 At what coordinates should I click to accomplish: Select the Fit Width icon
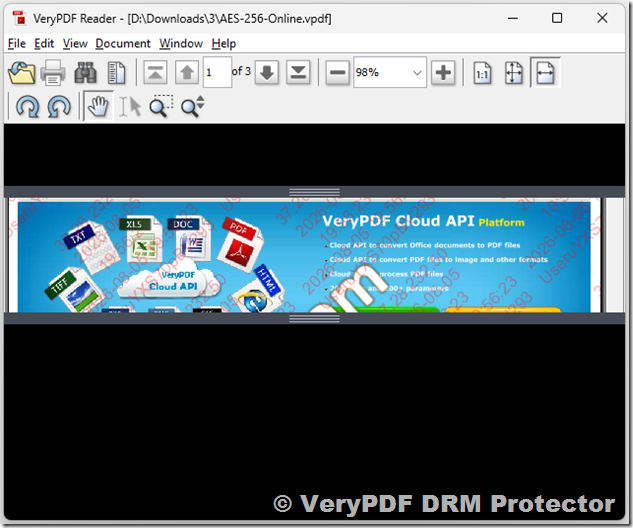point(545,73)
